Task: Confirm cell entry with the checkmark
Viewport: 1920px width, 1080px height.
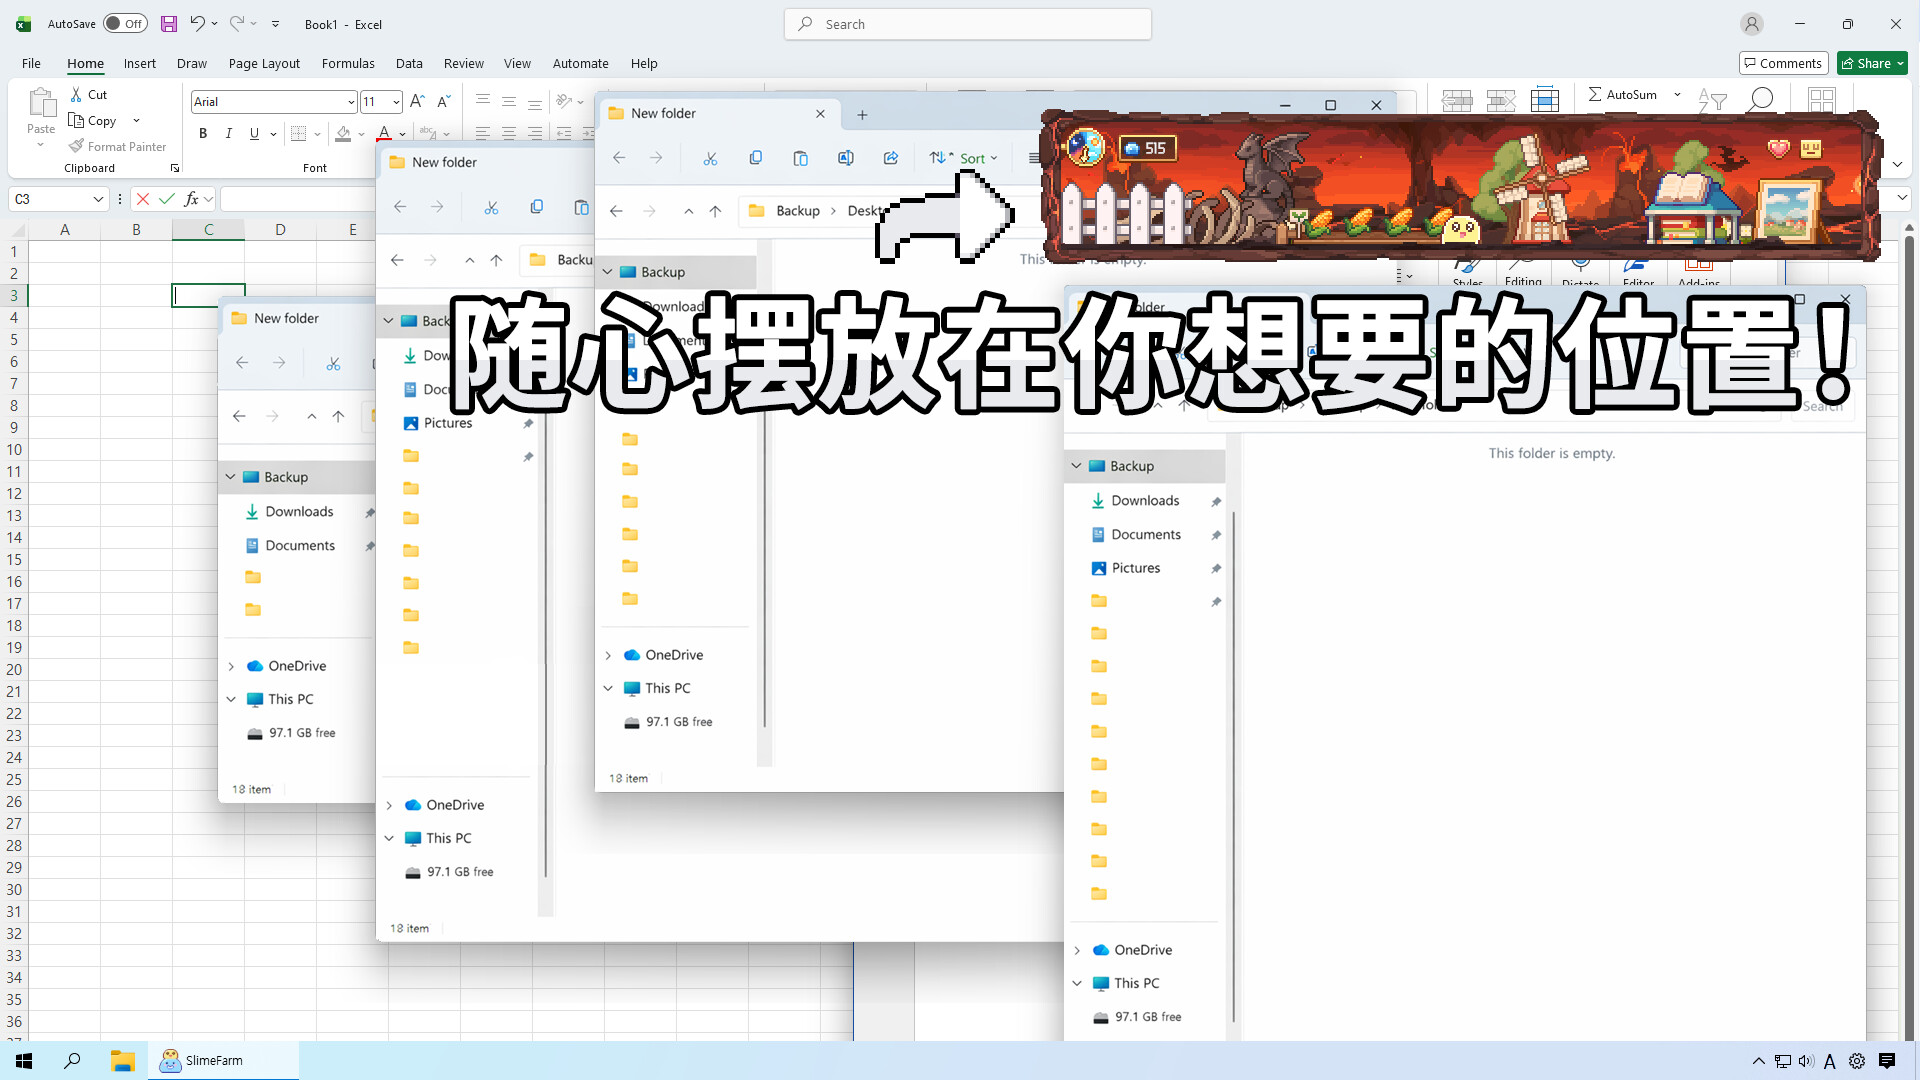Action: [x=167, y=199]
